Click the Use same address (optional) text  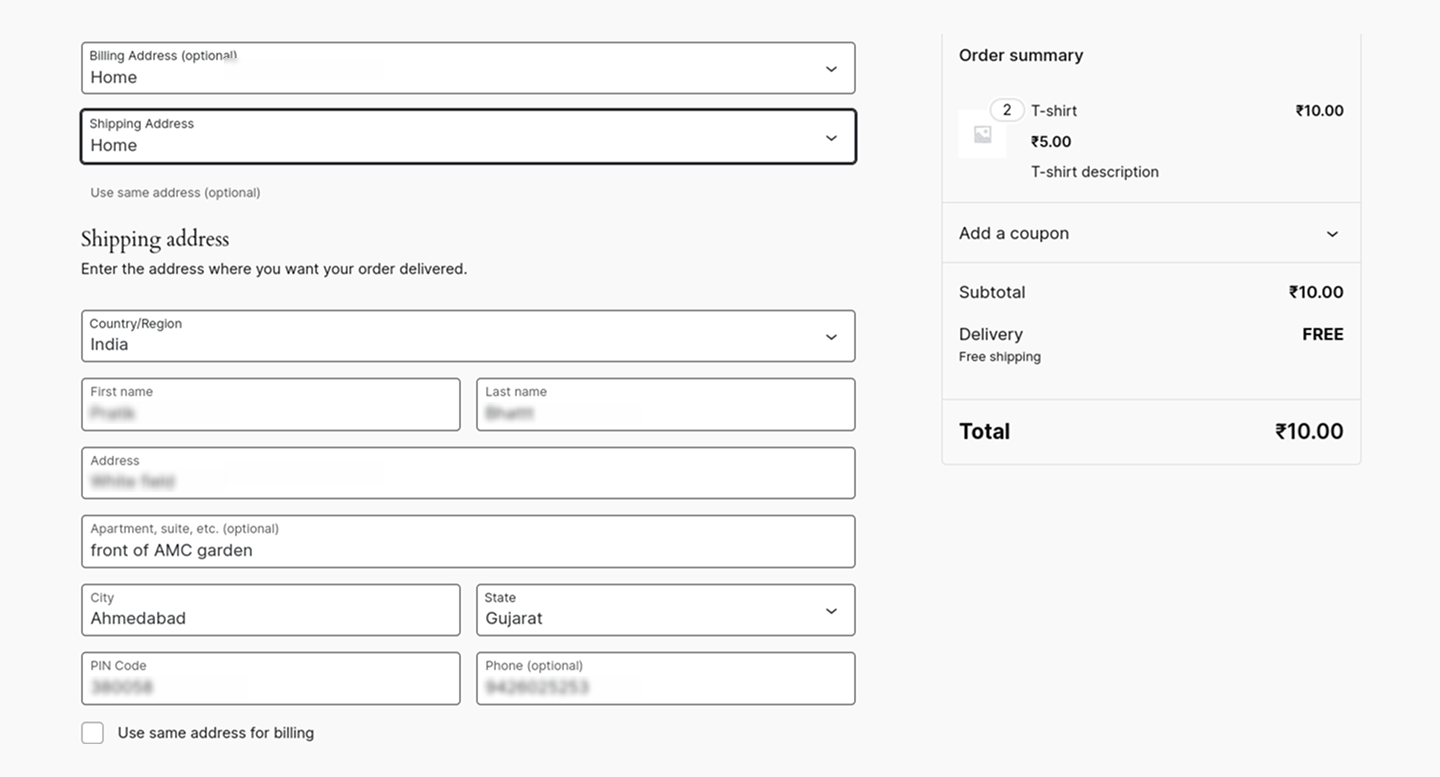(175, 192)
